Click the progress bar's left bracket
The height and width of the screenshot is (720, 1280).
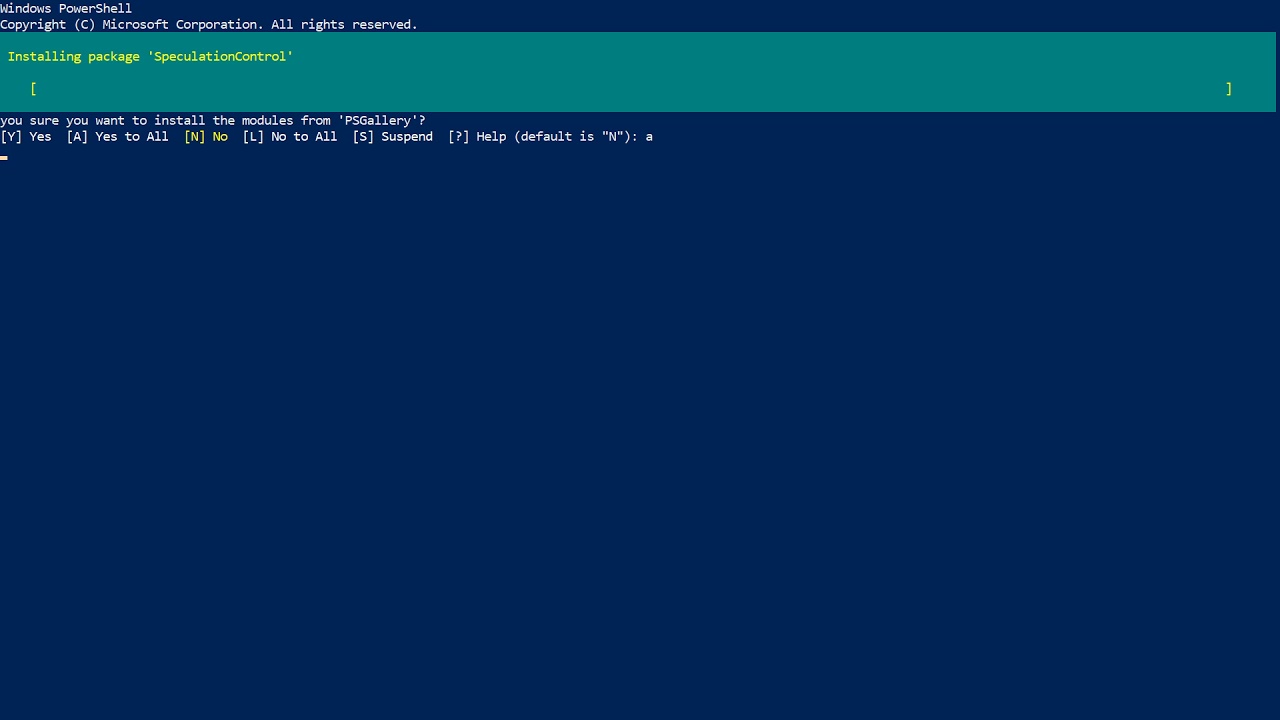[x=34, y=89]
